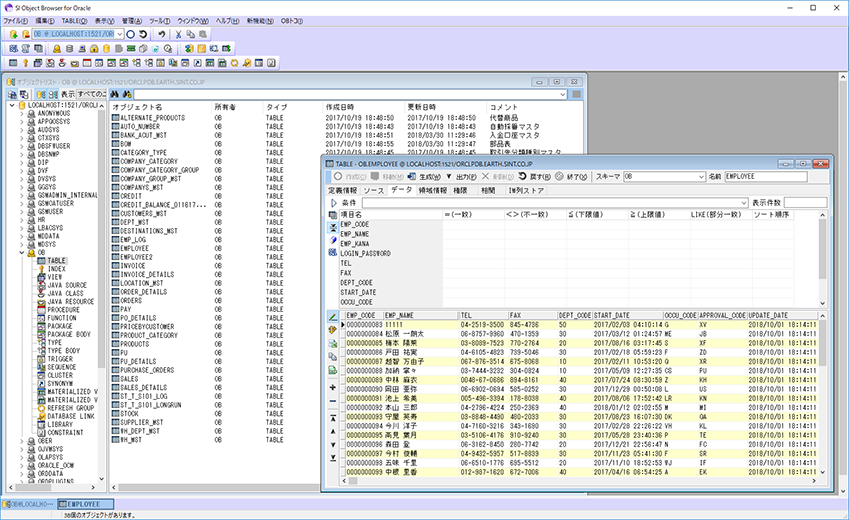
Task: Switch to the 定義情報 tab
Action: pos(343,189)
